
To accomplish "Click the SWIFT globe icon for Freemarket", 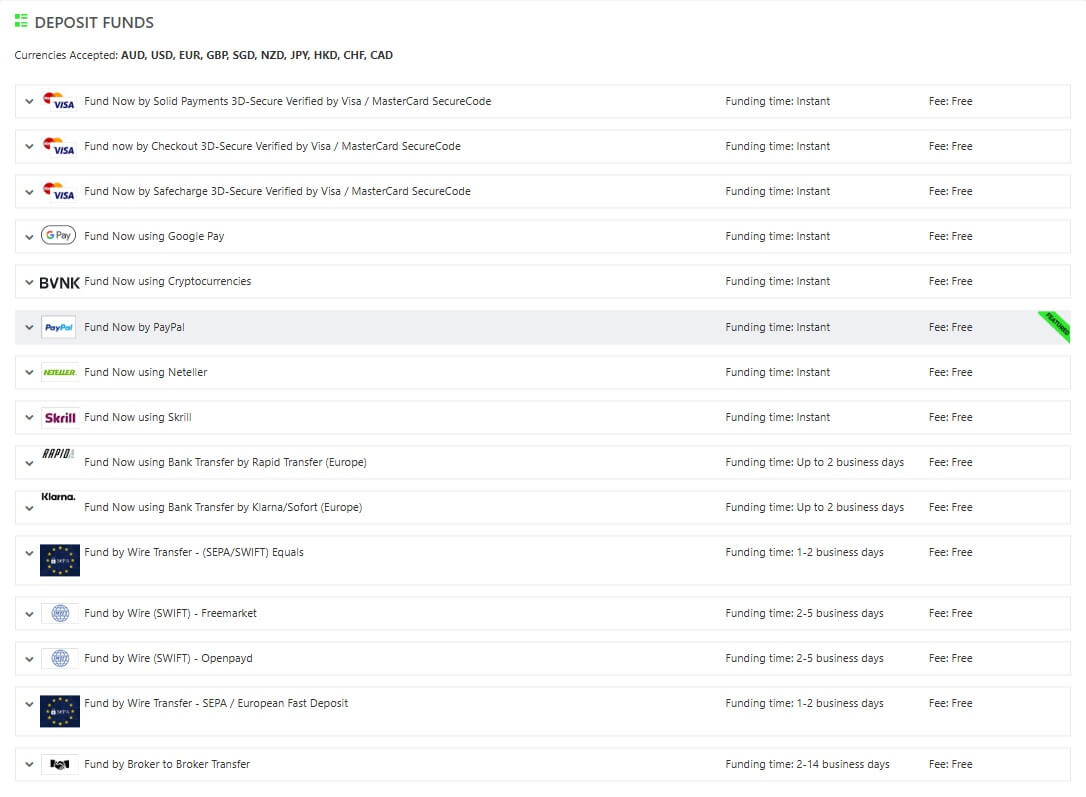I will (x=59, y=614).
